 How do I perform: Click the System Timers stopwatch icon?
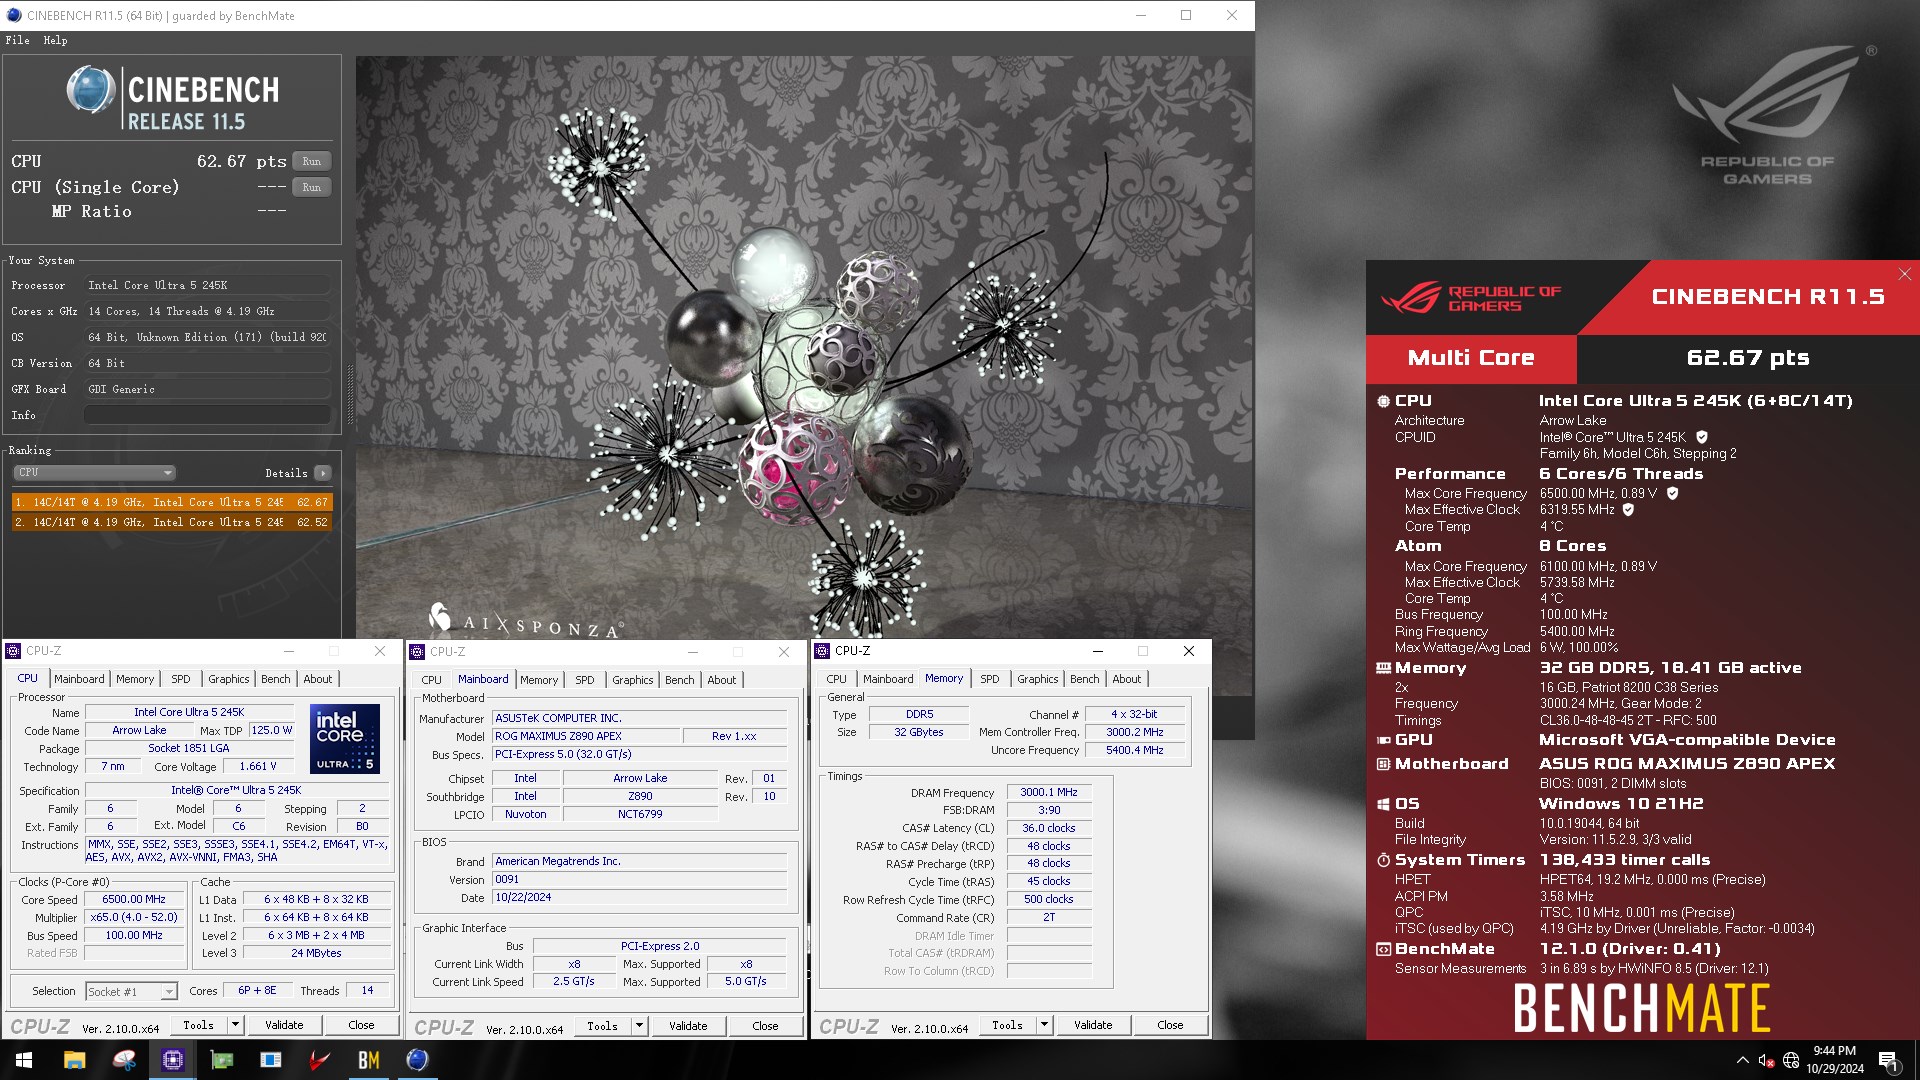click(1383, 860)
